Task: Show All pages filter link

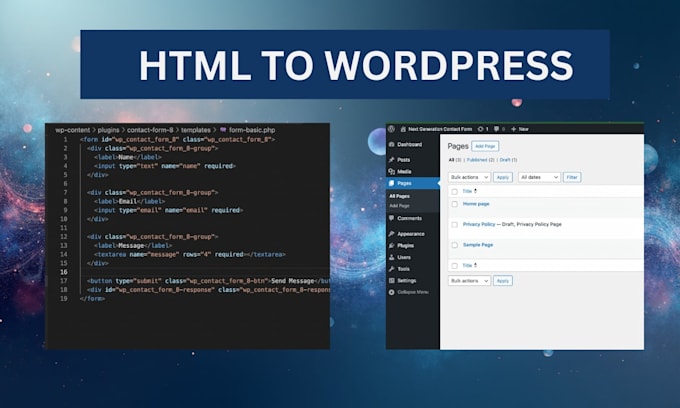Action: pos(451,160)
